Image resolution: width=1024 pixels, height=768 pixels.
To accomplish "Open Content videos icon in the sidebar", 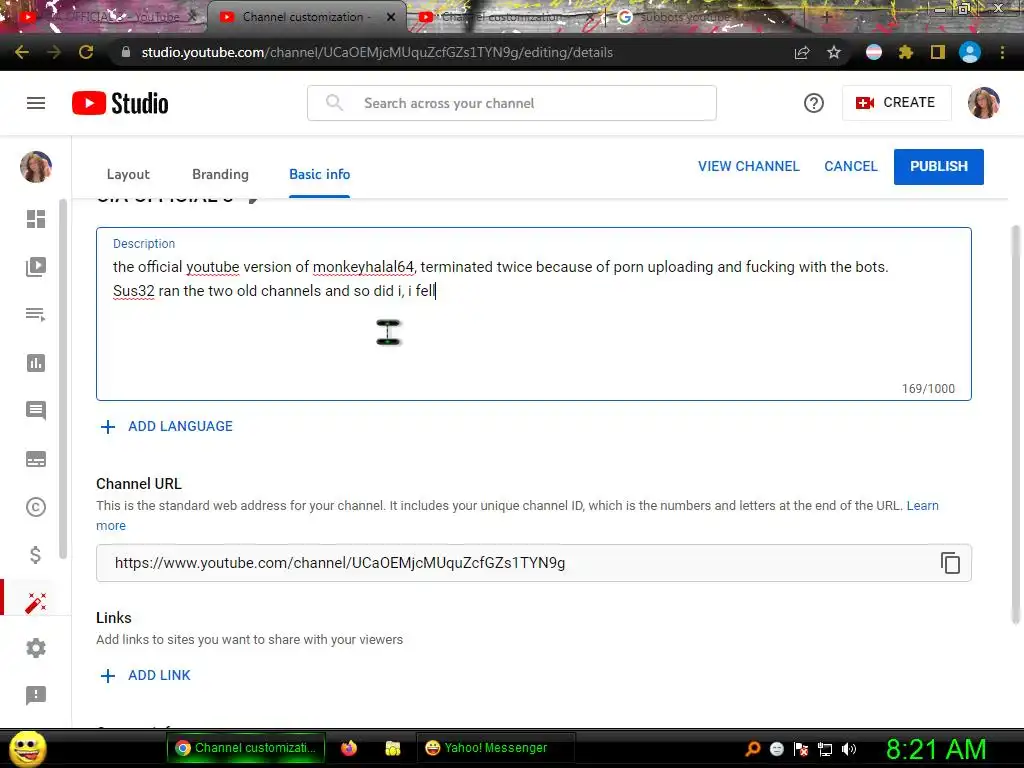I will tap(36, 266).
